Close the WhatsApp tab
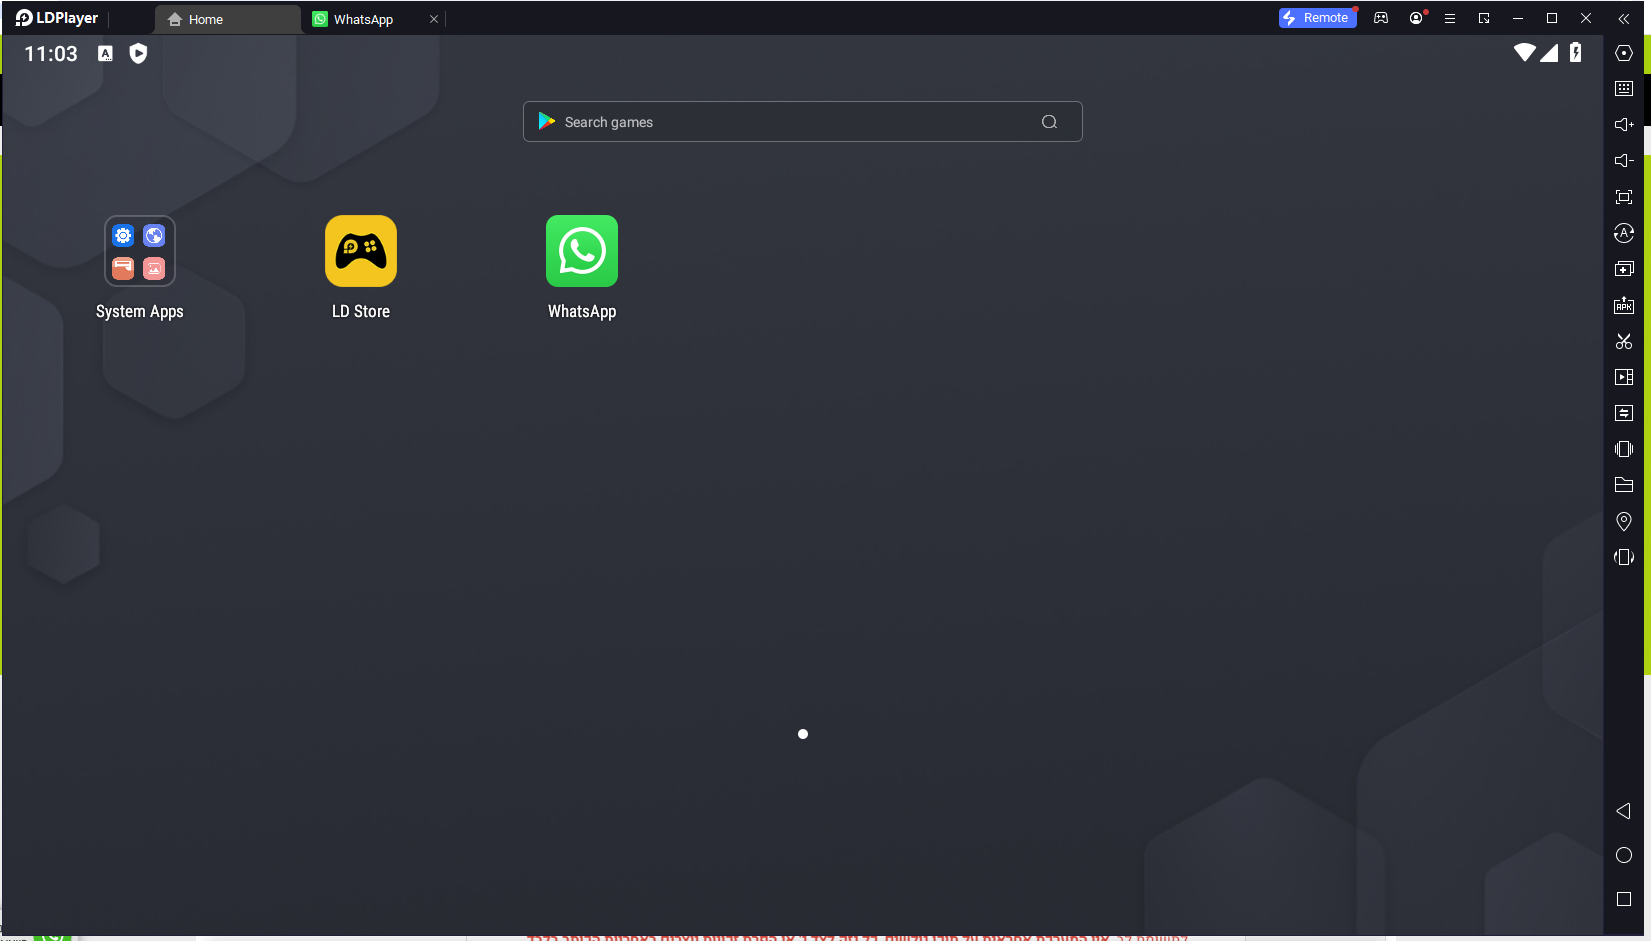This screenshot has height=941, width=1651. (434, 19)
